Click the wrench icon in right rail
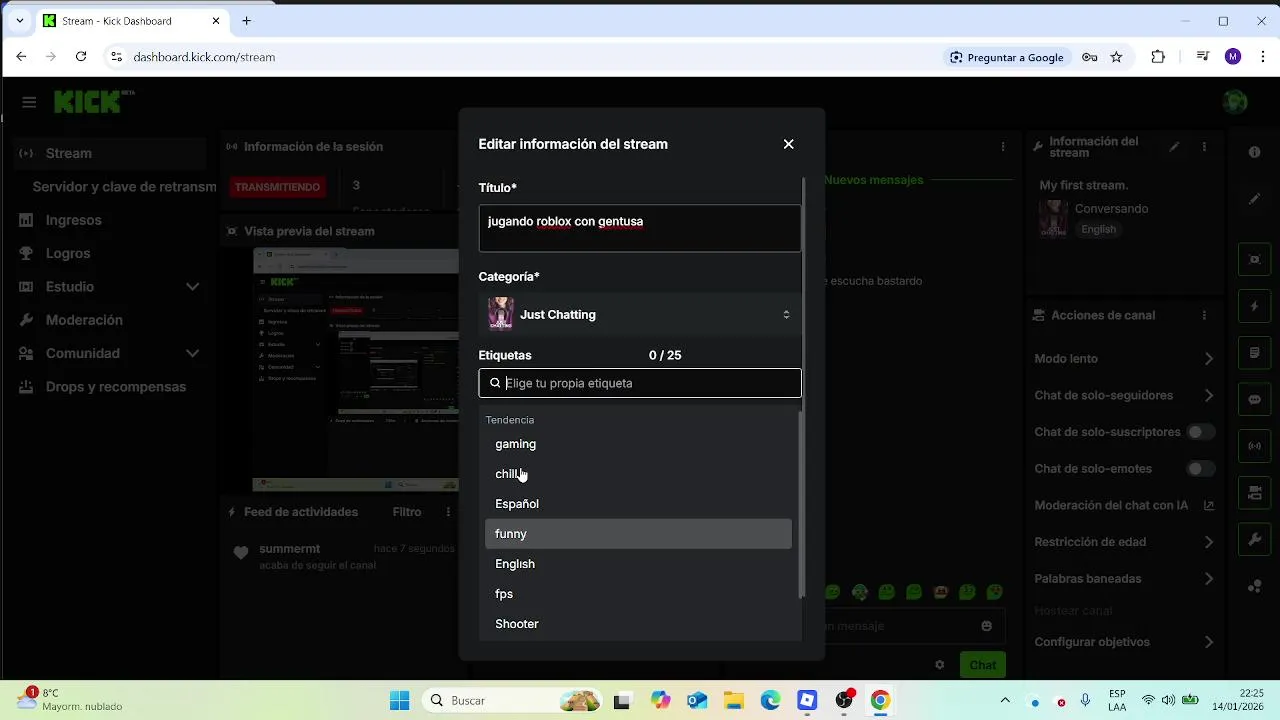 [1254, 540]
